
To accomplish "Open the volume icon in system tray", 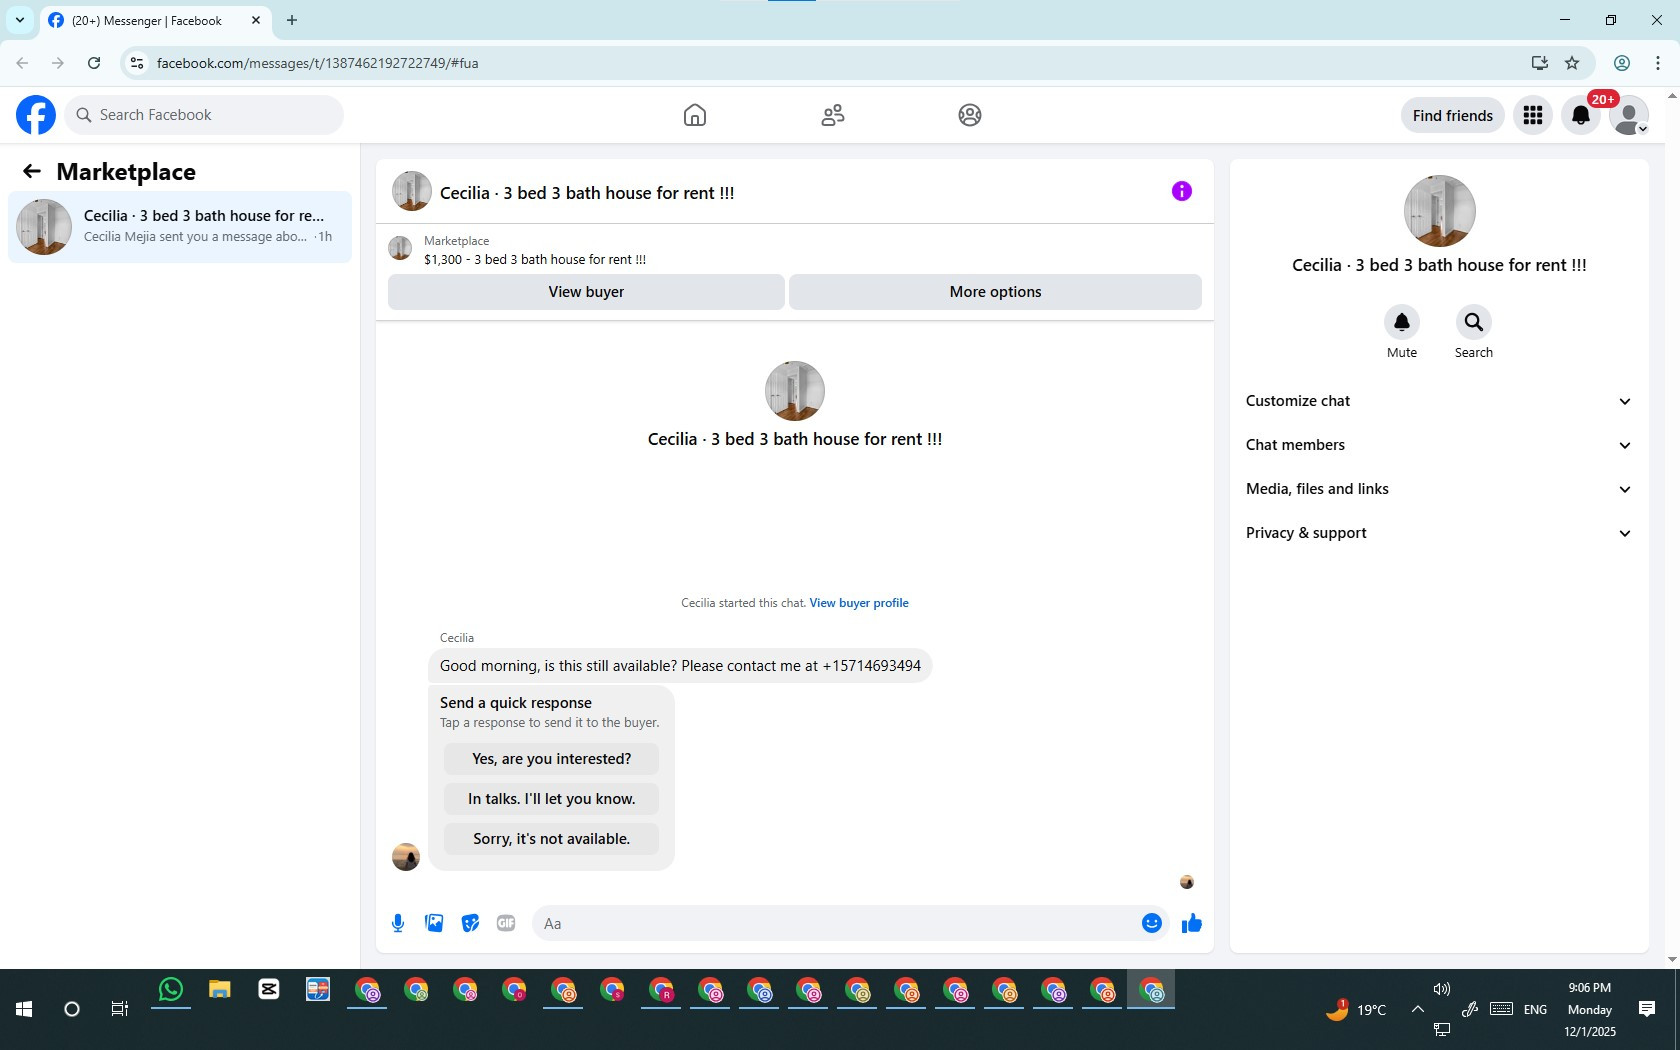I will click(1442, 989).
